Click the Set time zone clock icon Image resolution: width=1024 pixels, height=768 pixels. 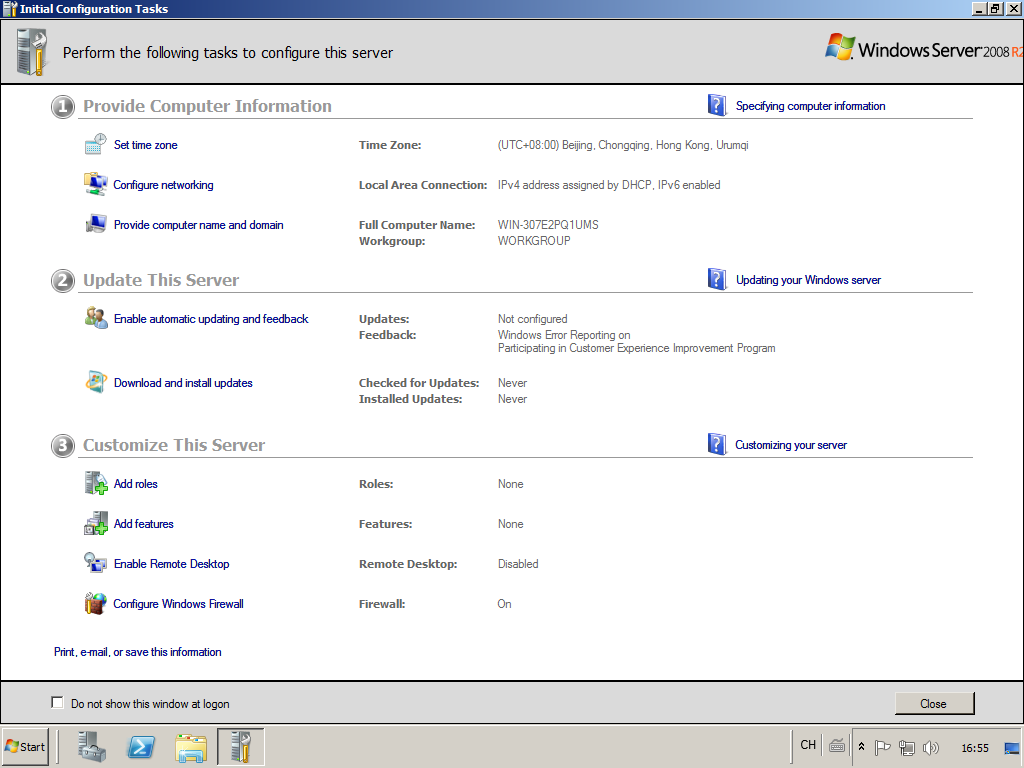click(x=95, y=144)
